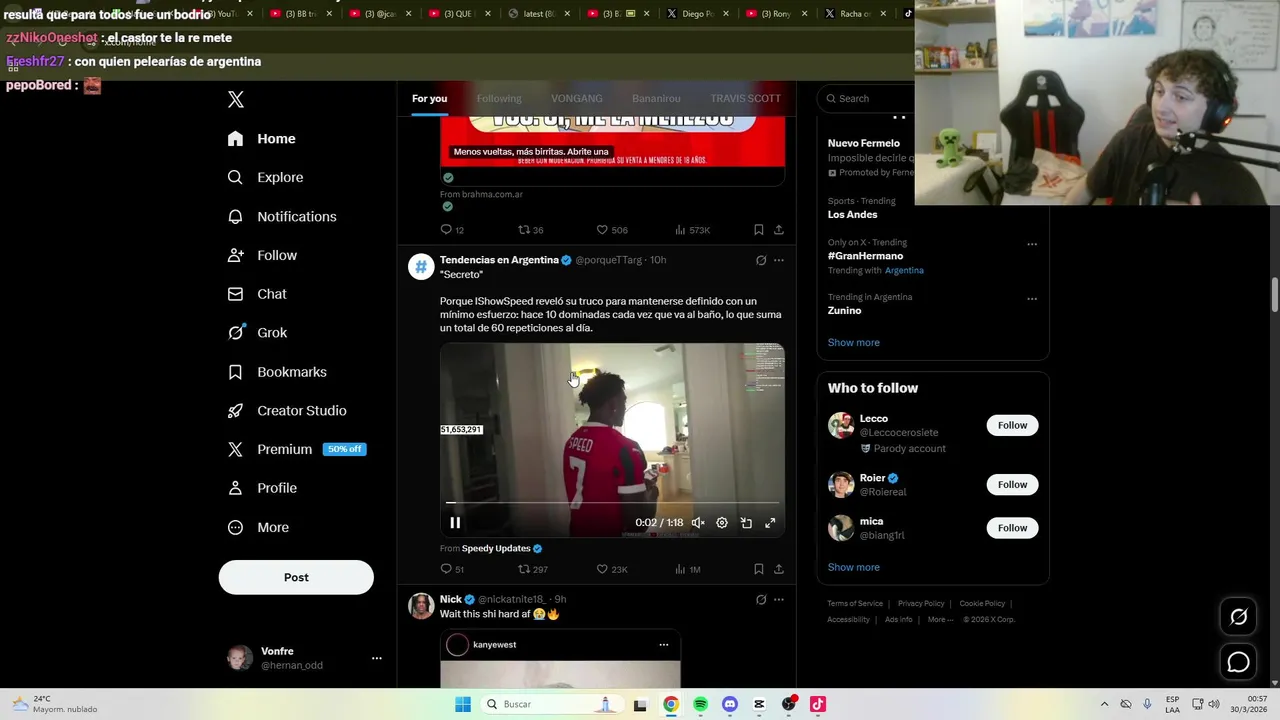This screenshot has height=720, width=1280.
Task: Open the floating Grok button
Action: (x=1238, y=617)
